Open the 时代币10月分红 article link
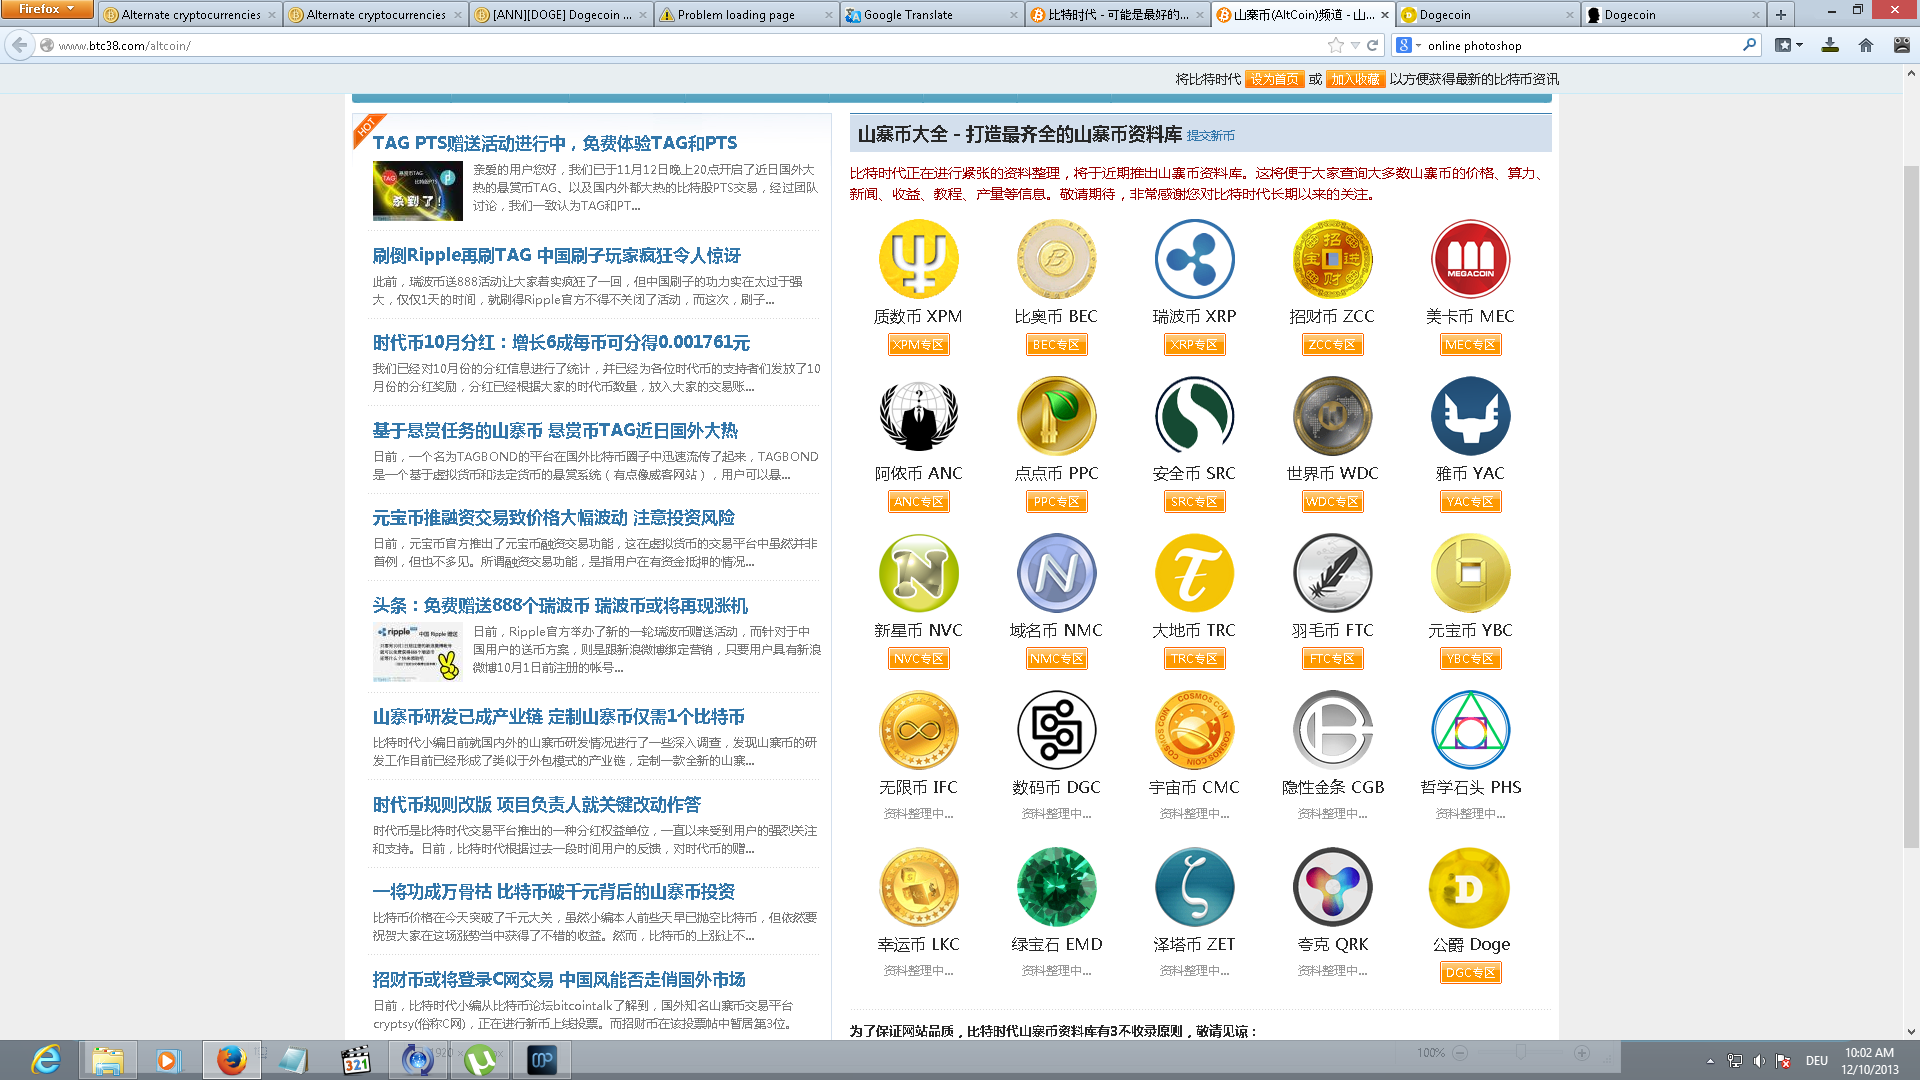The height and width of the screenshot is (1080, 1920). 561,343
